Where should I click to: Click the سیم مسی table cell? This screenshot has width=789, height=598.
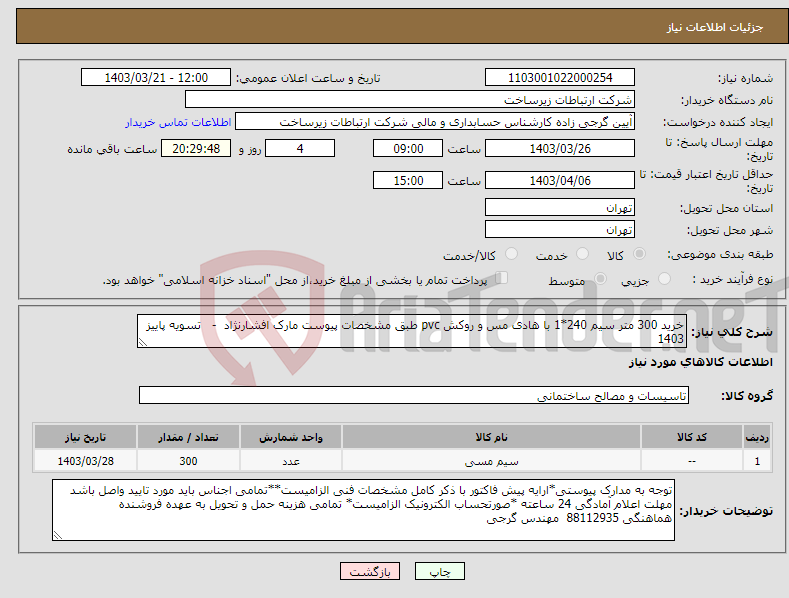[x=491, y=461]
